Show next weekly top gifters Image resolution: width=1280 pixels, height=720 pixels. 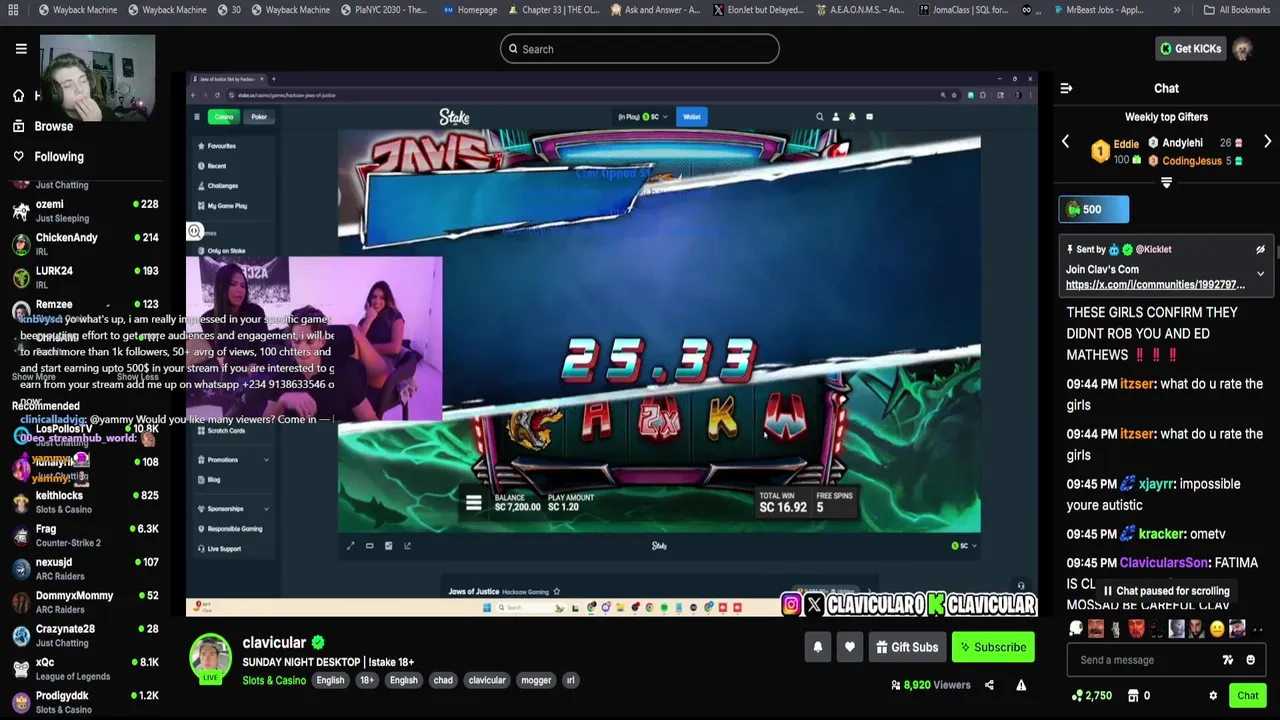[1267, 142]
